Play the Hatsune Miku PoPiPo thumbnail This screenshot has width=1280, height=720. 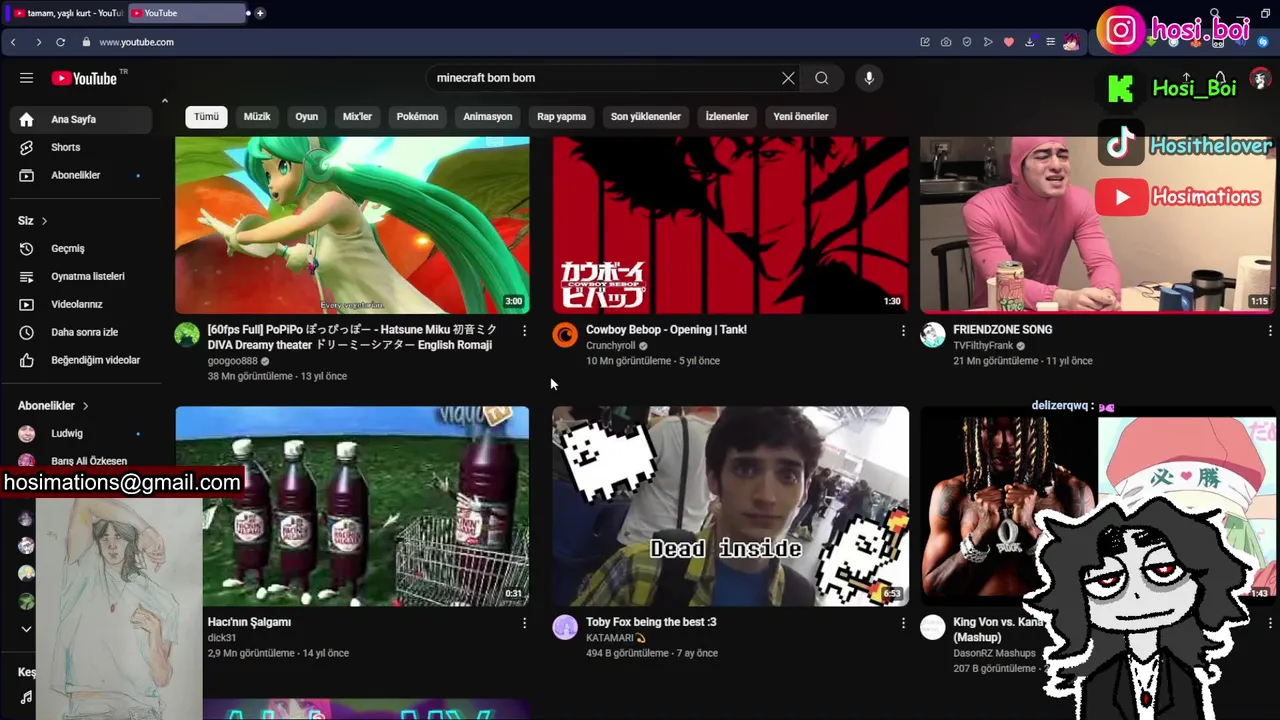click(x=352, y=225)
